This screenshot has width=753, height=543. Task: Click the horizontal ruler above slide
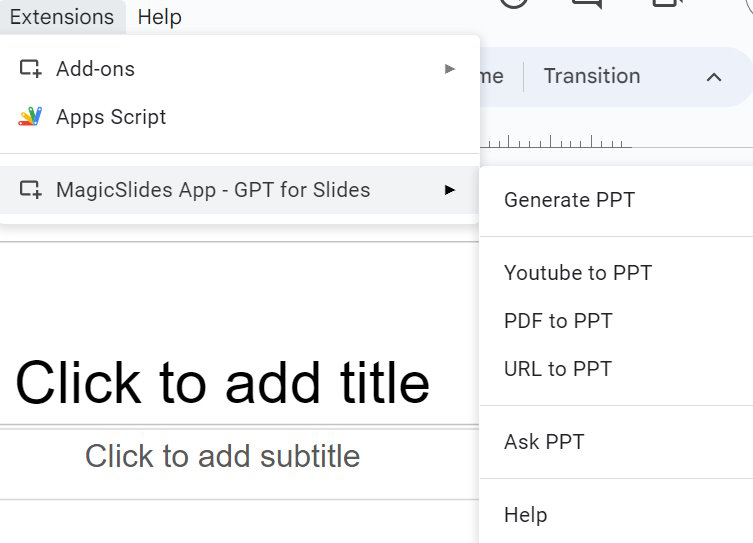click(556, 142)
